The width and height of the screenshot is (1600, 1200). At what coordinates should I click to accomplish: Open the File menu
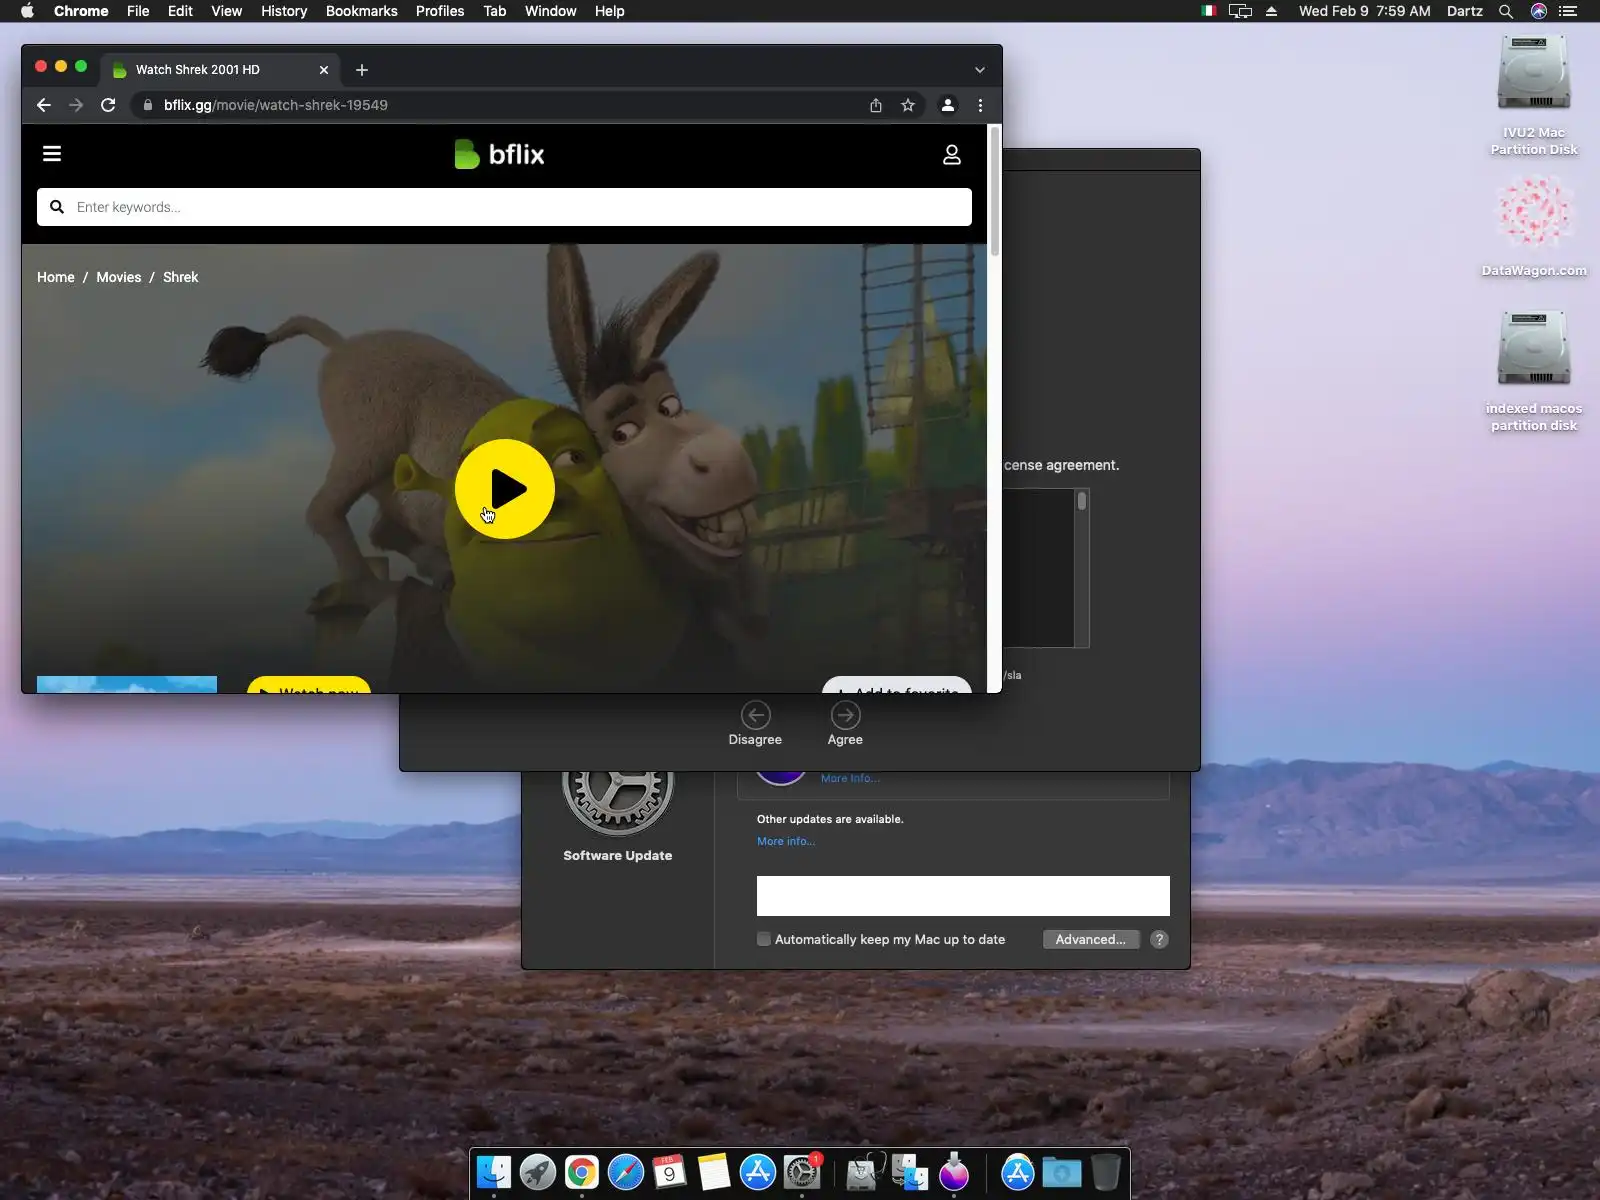click(x=138, y=11)
